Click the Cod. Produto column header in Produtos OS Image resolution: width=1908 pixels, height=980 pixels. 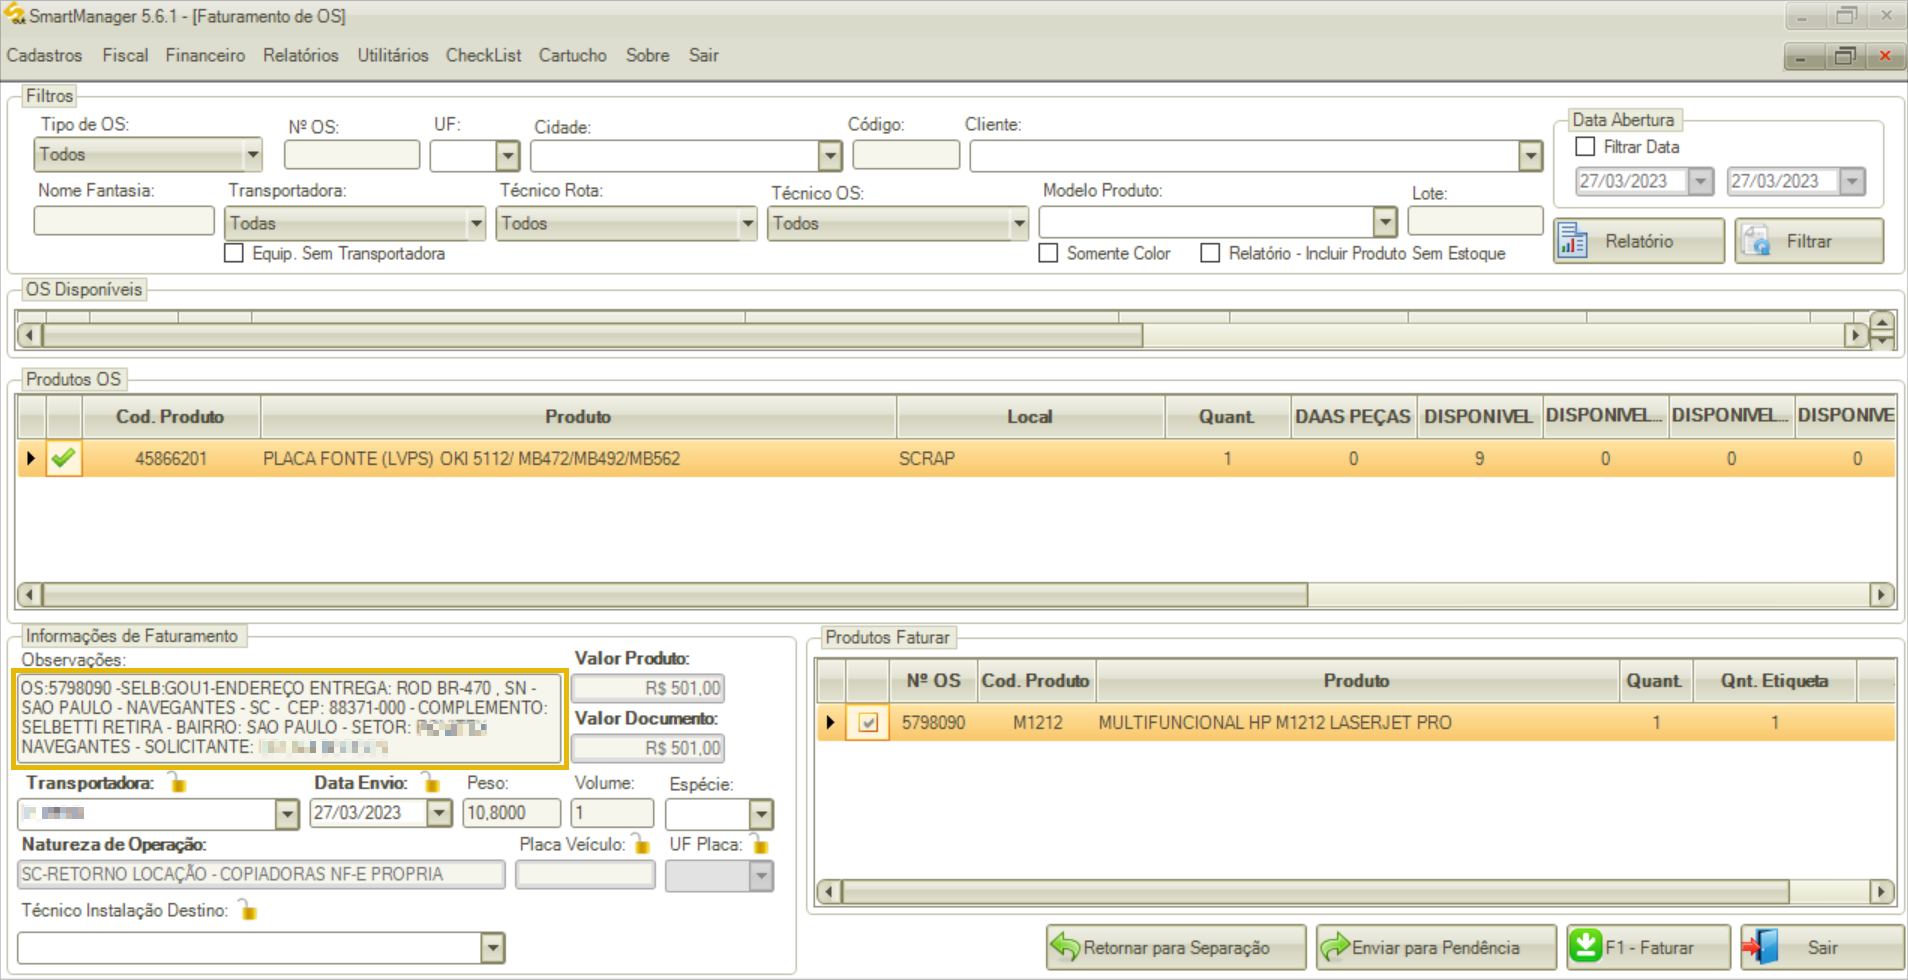point(171,416)
